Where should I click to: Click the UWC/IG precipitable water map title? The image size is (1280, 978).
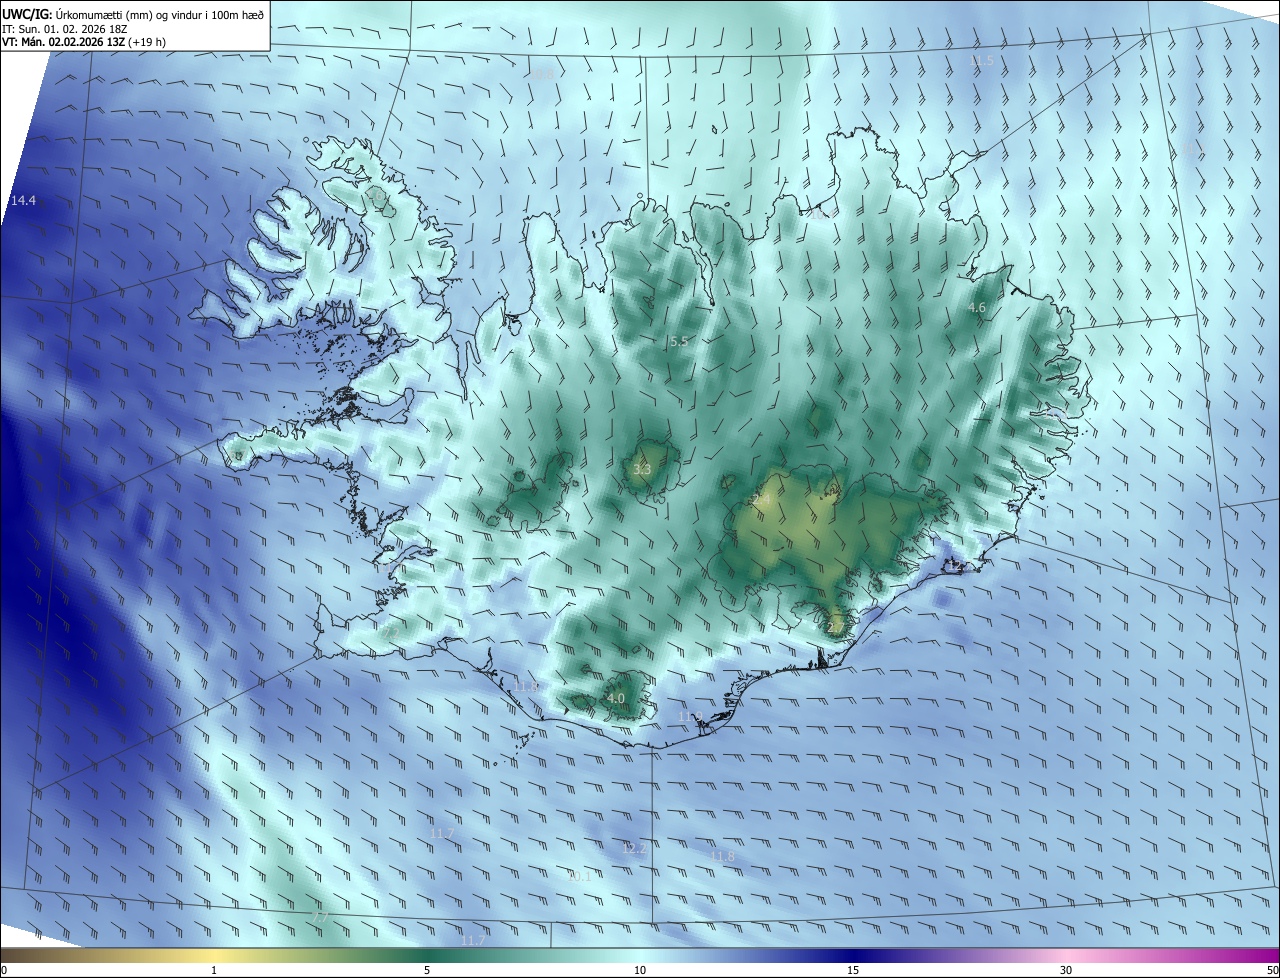tap(133, 14)
